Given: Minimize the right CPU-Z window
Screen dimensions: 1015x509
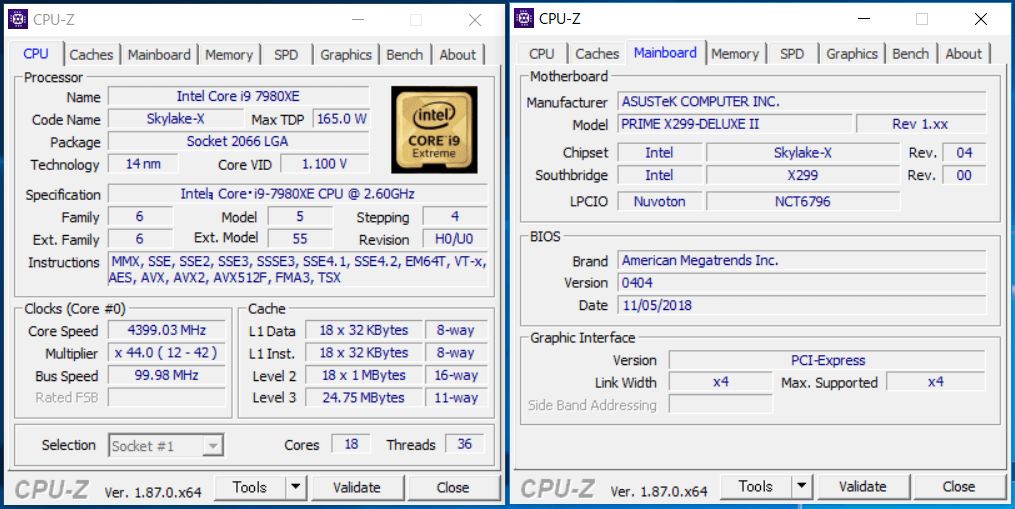Looking at the screenshot, I should pyautogui.click(x=864, y=19).
